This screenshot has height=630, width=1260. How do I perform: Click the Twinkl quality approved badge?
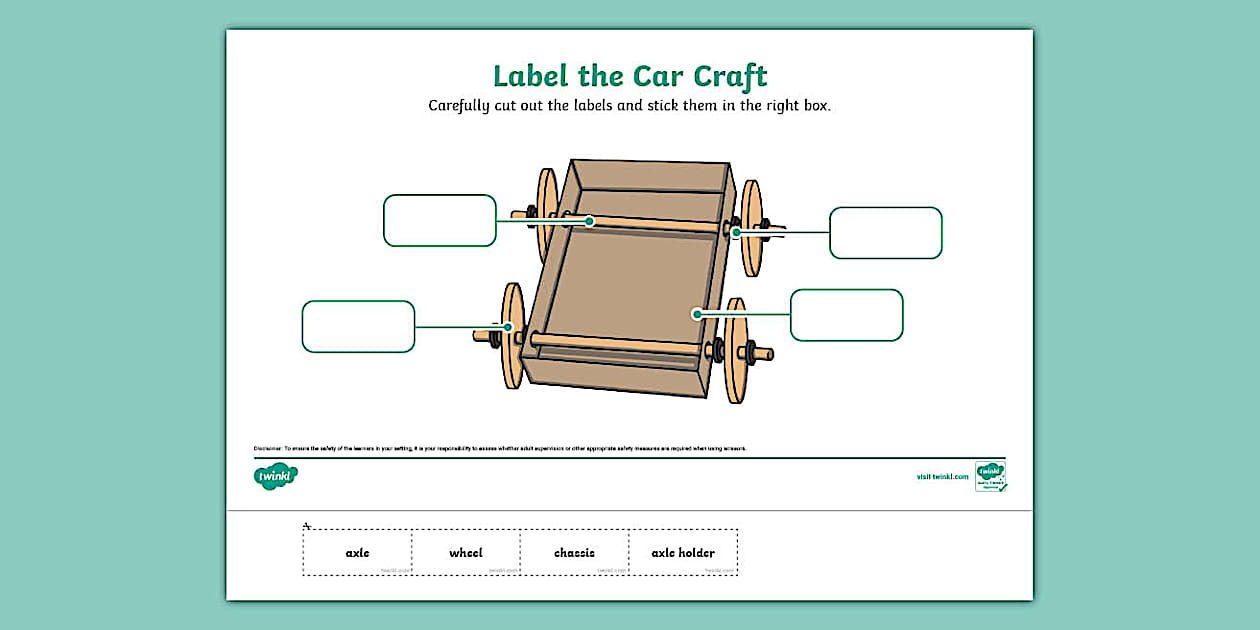[x=990, y=477]
